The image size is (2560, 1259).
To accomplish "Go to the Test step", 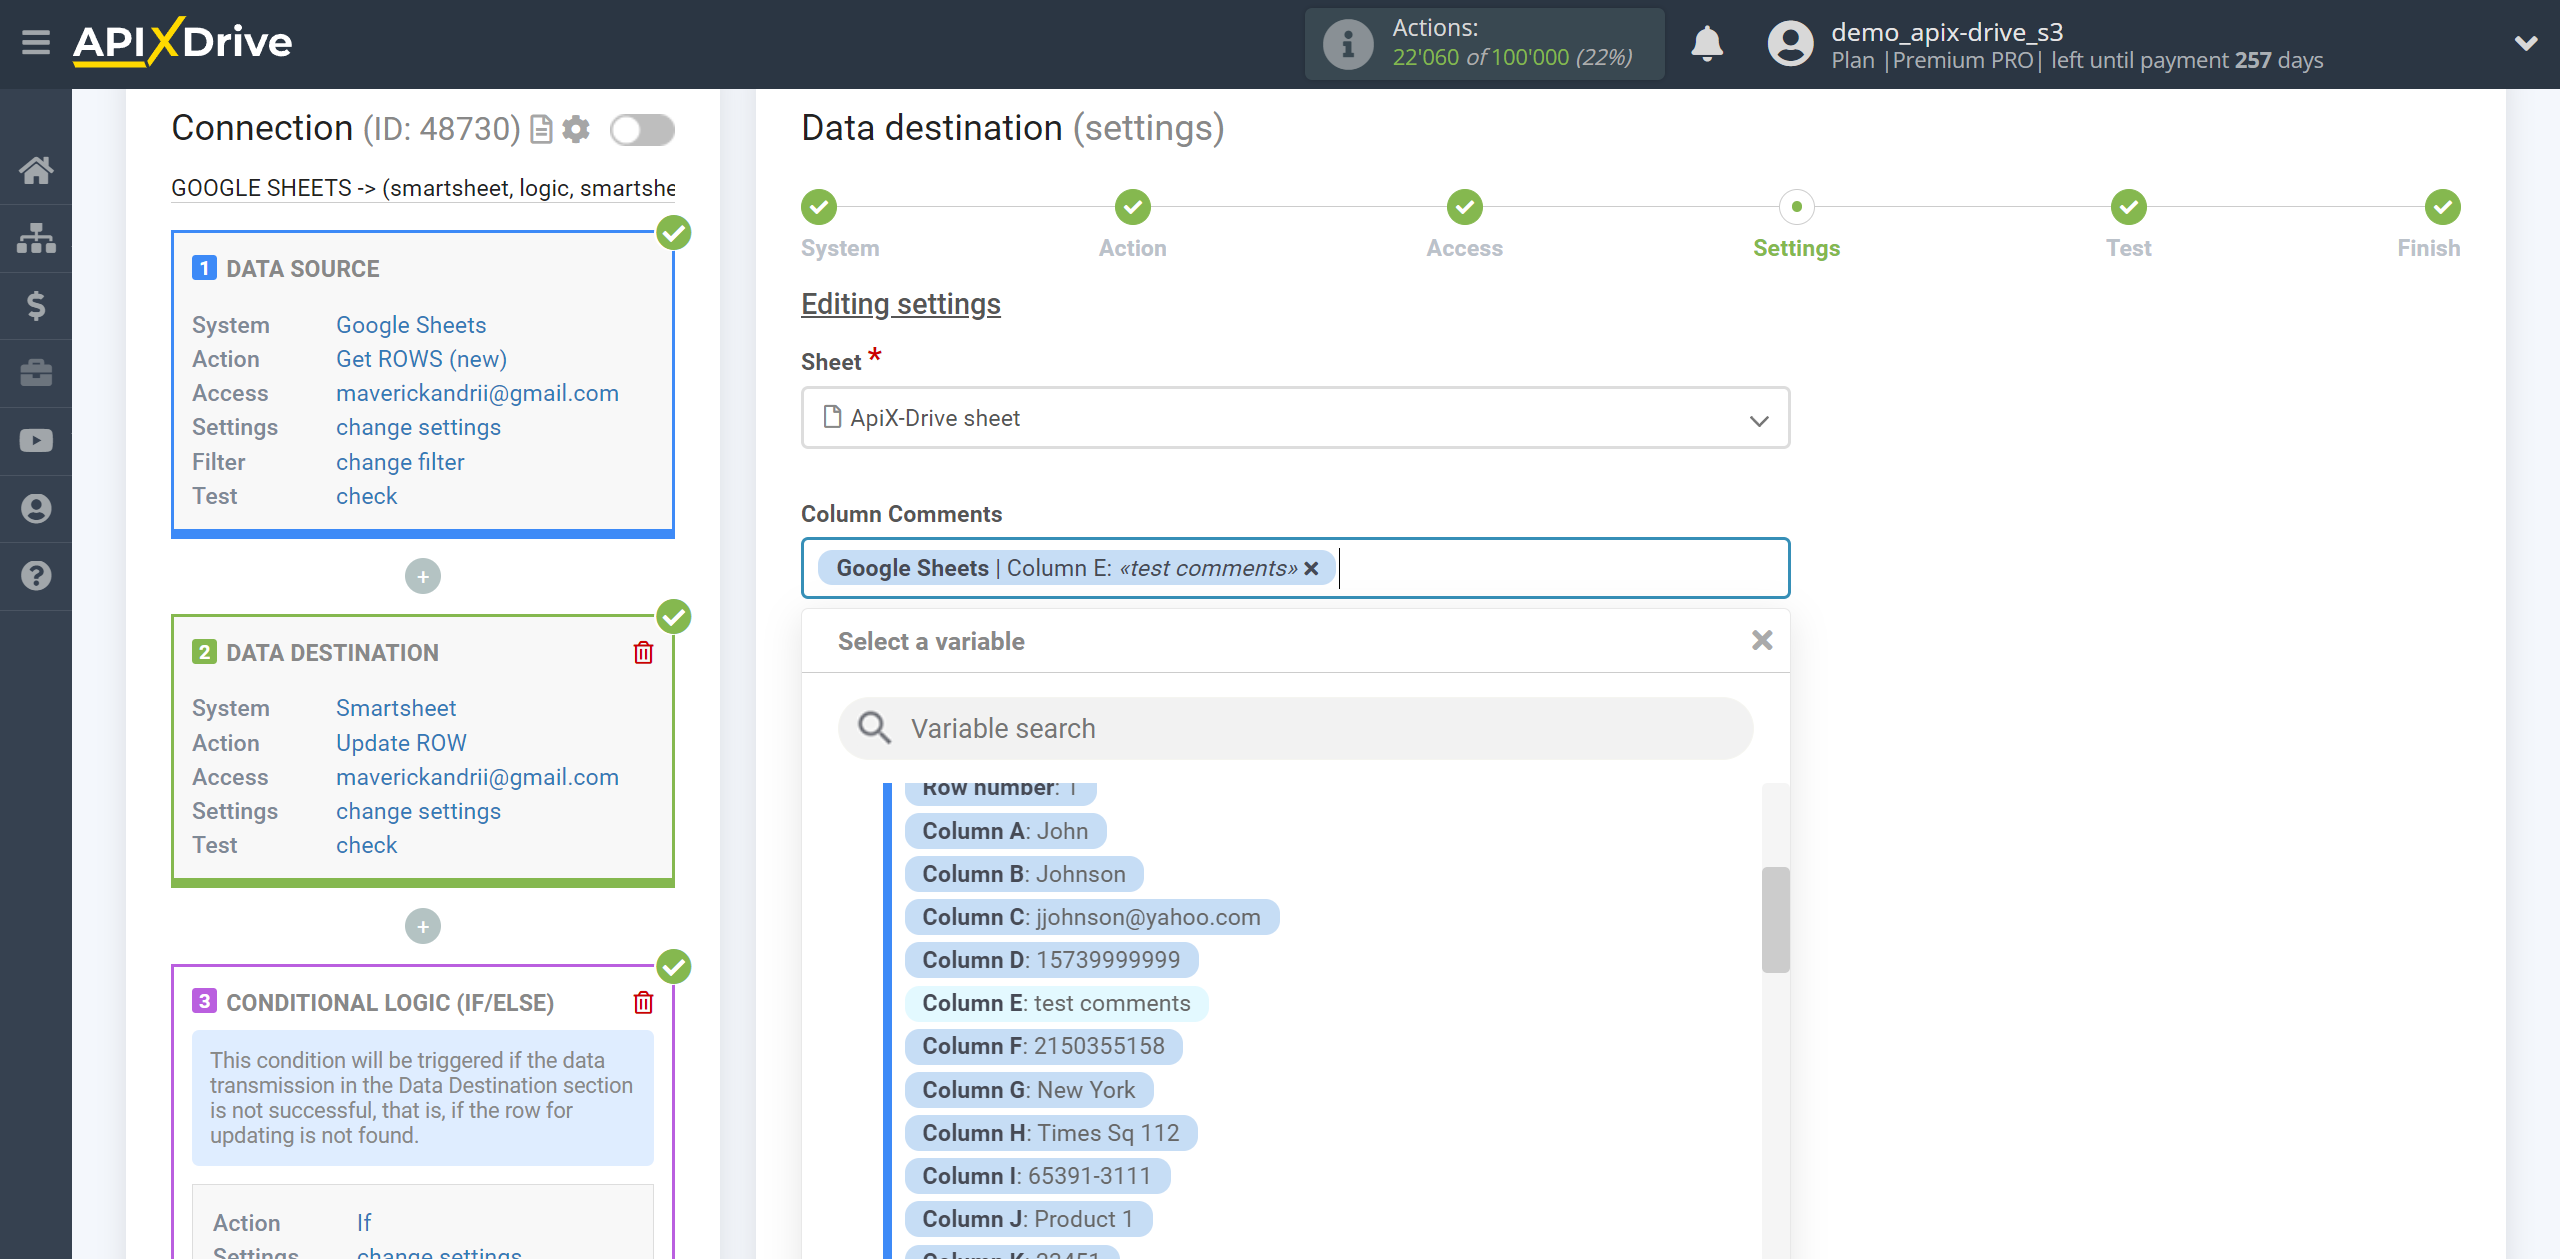I will pyautogui.click(x=2128, y=207).
